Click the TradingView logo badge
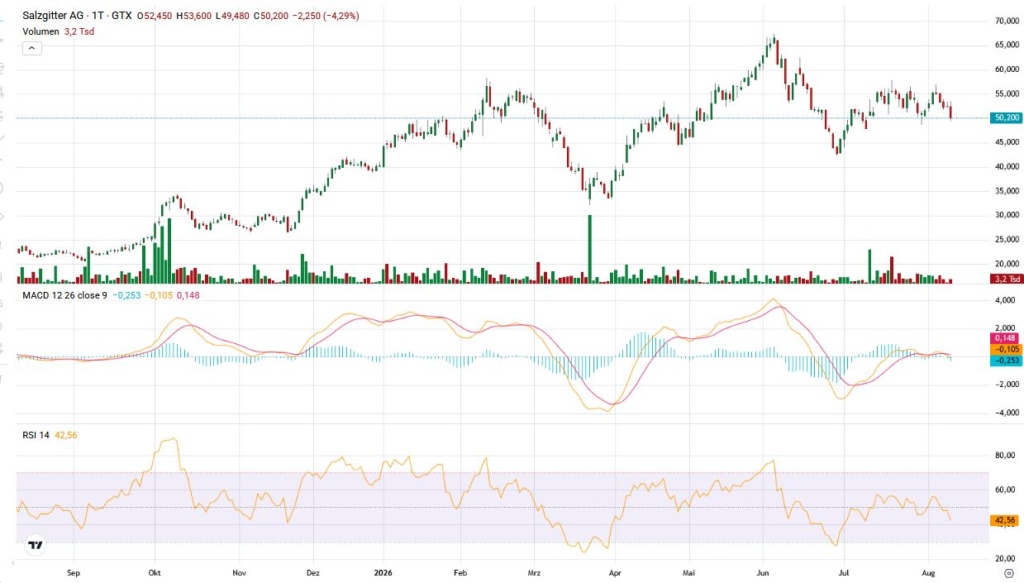1024x583 pixels. (x=35, y=545)
